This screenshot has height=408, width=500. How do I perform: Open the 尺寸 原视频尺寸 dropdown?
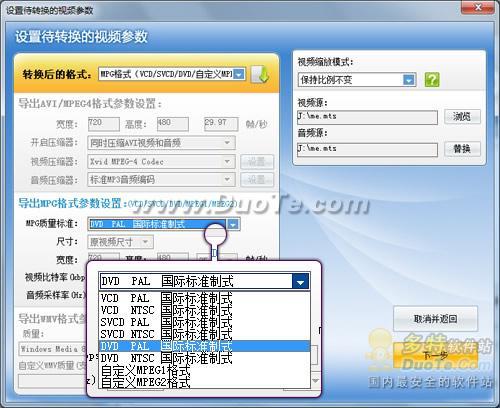(x=120, y=242)
